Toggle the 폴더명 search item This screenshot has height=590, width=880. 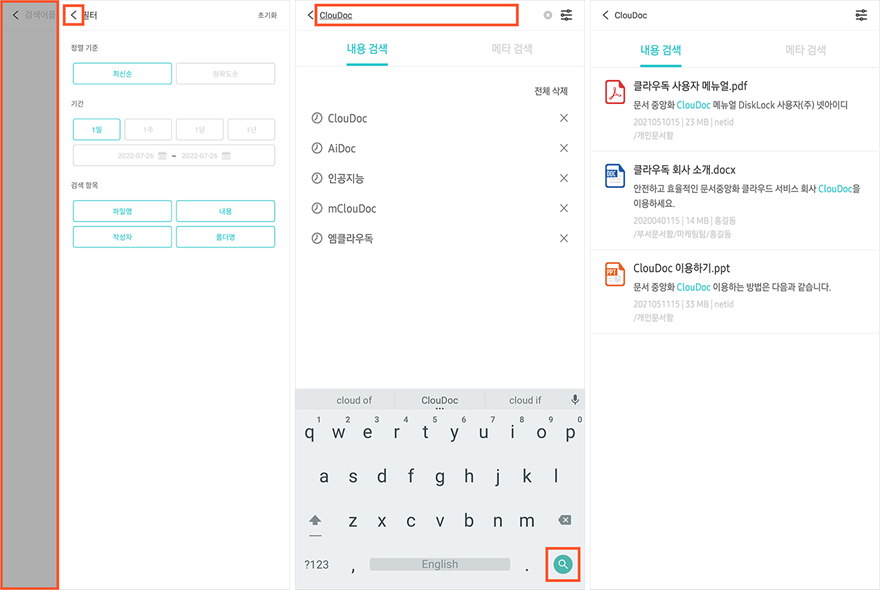pos(226,237)
